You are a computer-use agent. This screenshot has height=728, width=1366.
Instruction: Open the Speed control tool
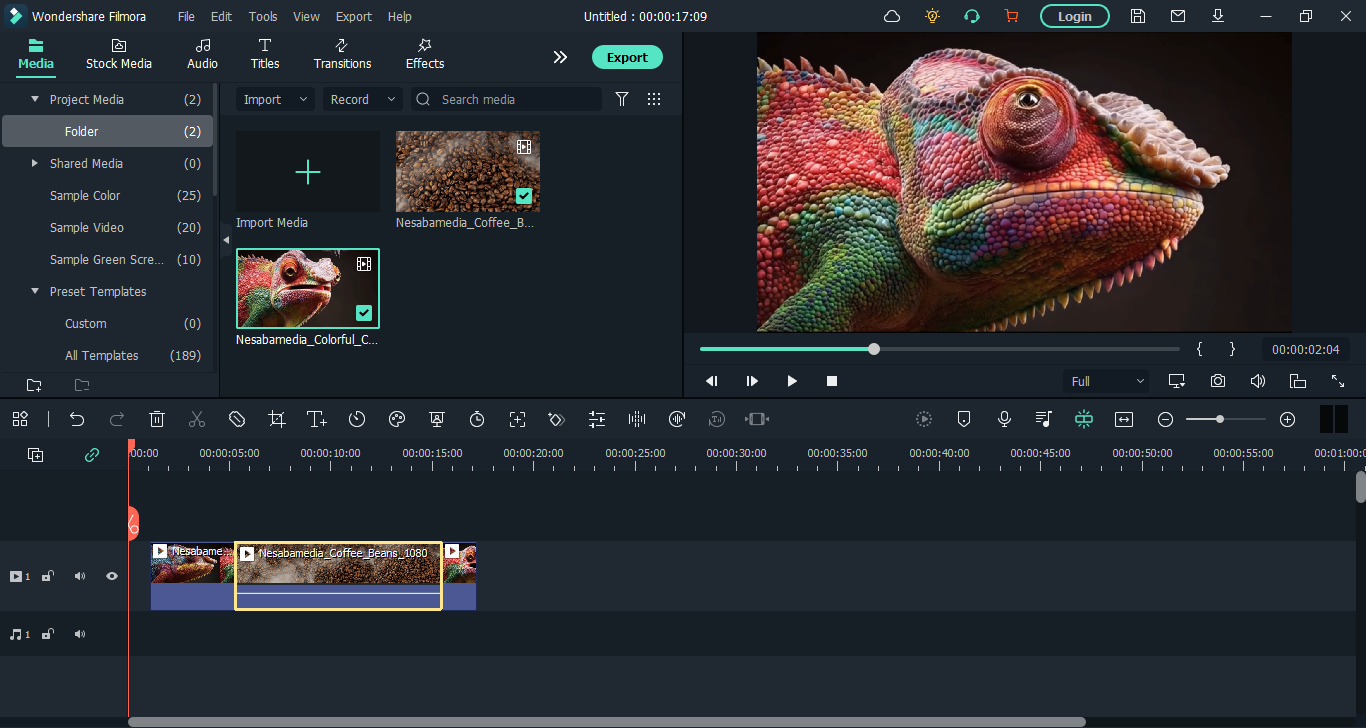click(357, 420)
